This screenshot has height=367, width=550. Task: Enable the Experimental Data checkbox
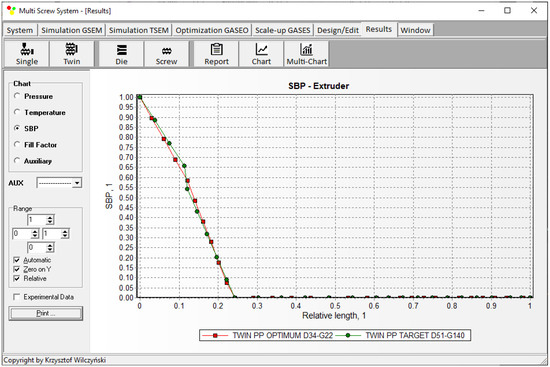pyautogui.click(x=16, y=297)
